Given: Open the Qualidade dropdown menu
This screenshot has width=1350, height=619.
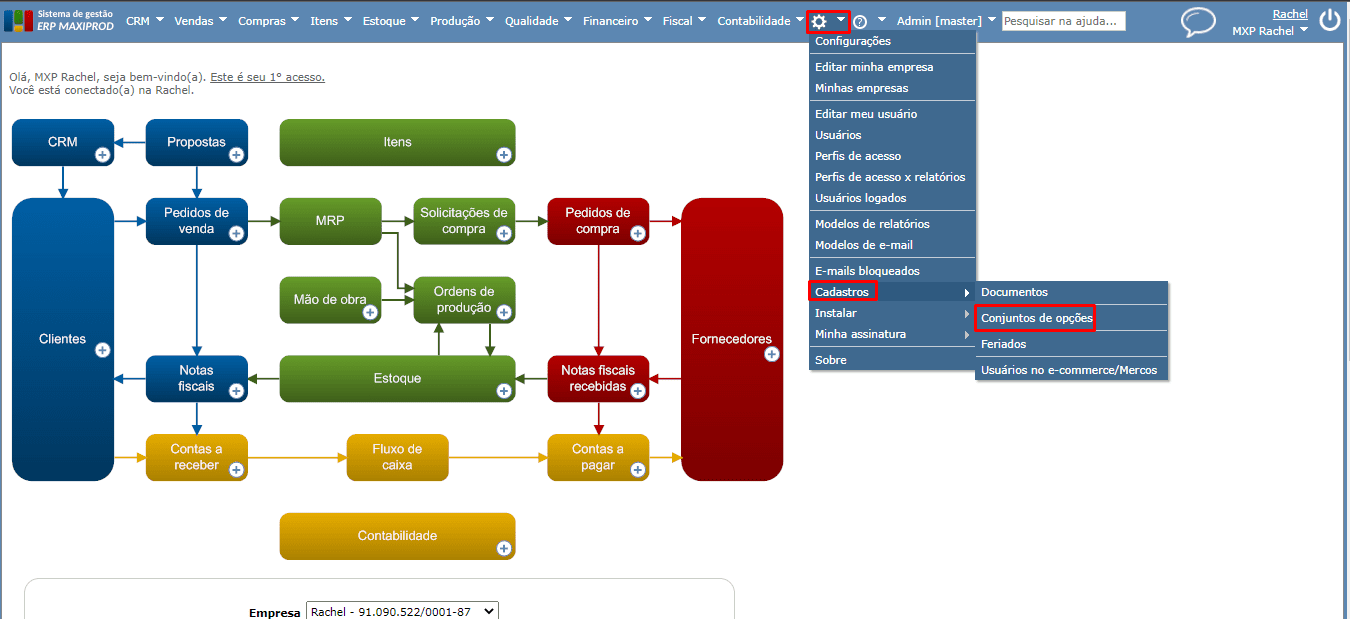Looking at the screenshot, I should click(x=539, y=21).
